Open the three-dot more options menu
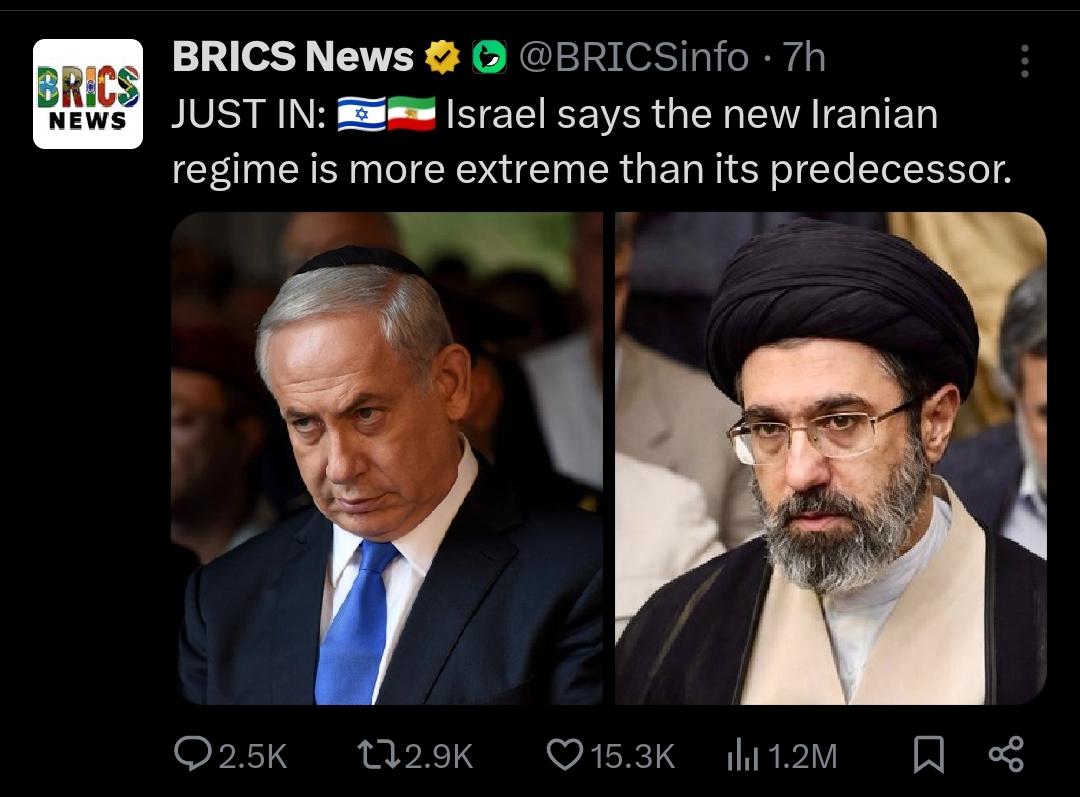 click(x=1025, y=61)
